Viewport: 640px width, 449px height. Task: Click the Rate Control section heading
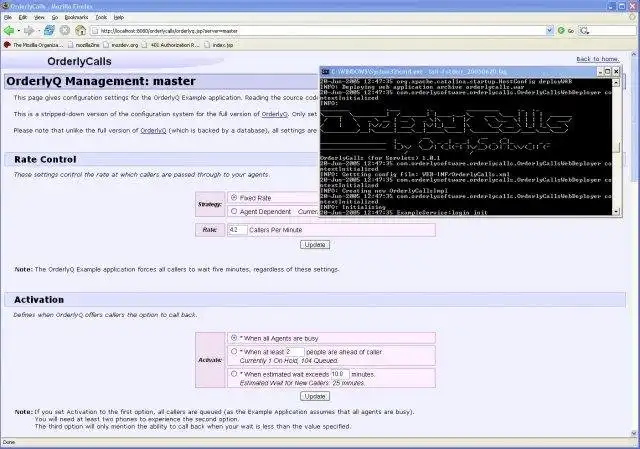click(x=45, y=160)
